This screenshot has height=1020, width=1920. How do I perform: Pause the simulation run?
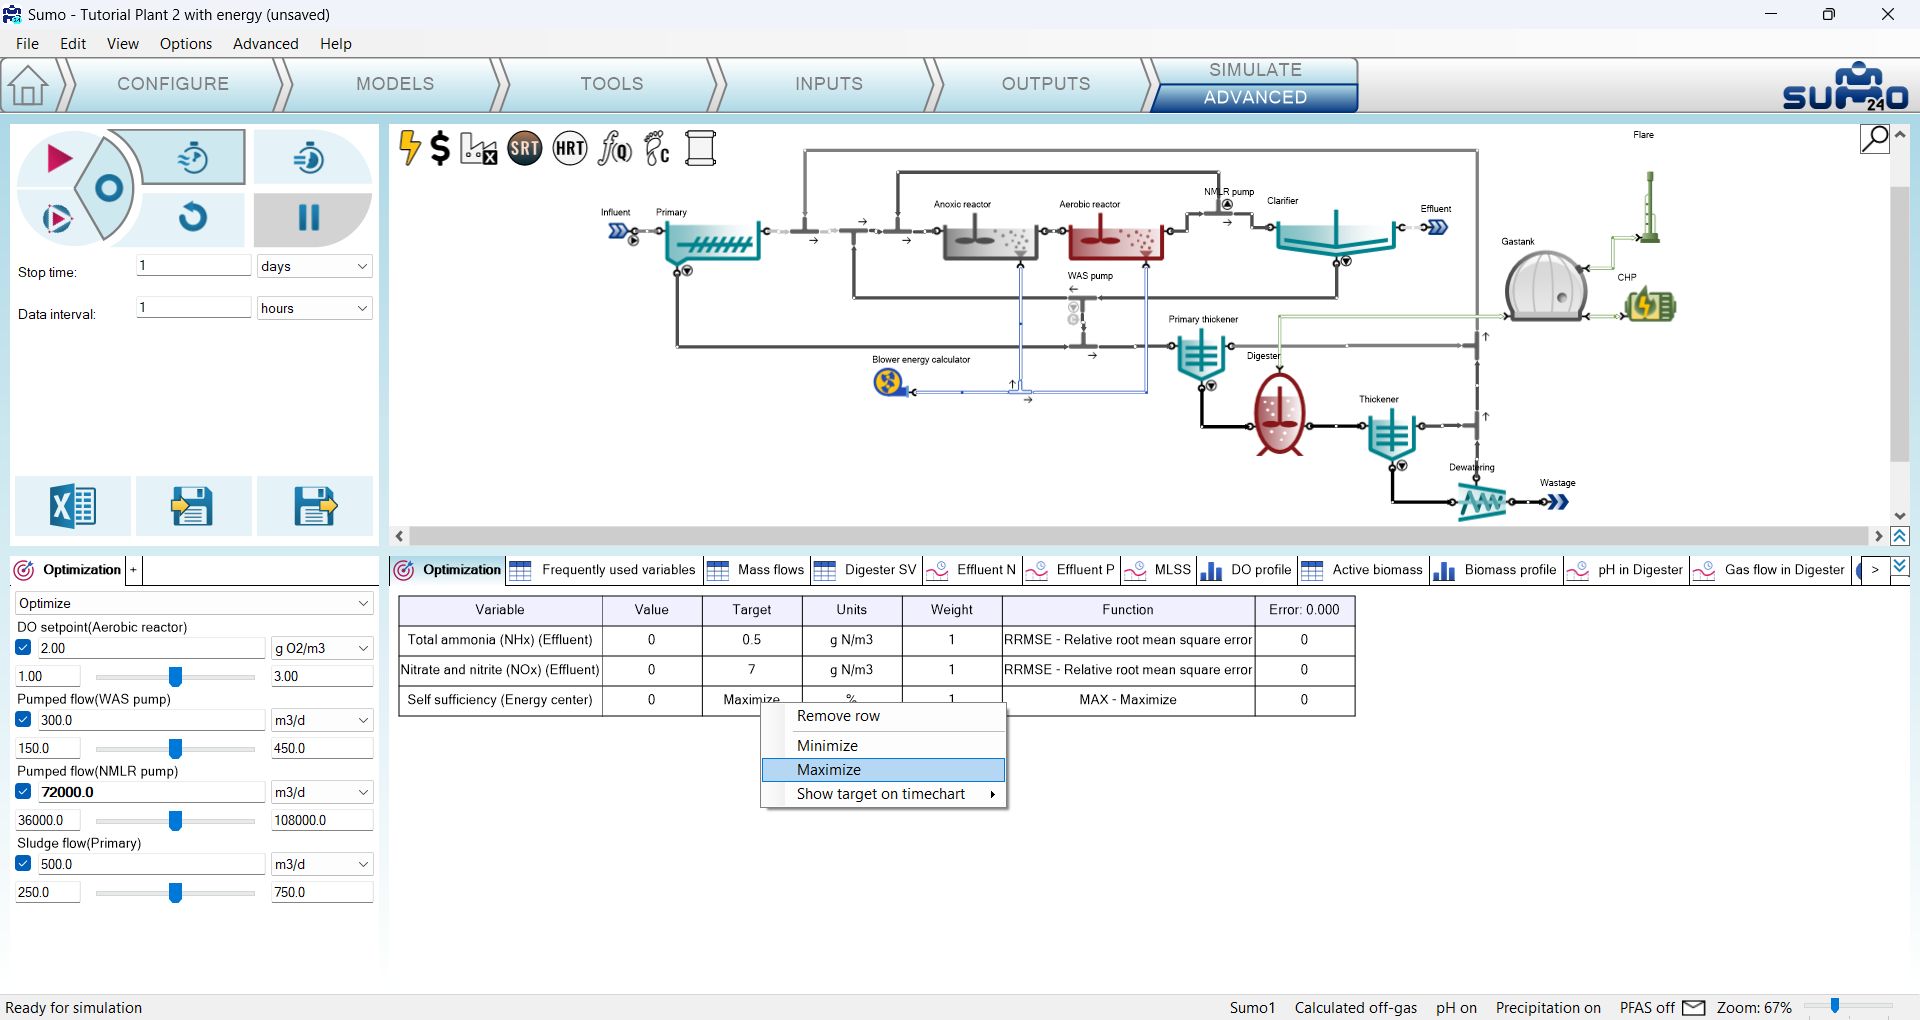309,218
